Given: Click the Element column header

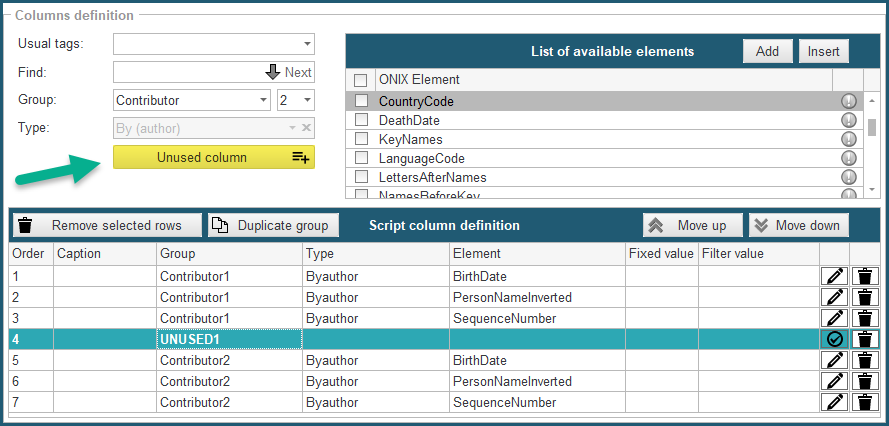Looking at the screenshot, I should coord(537,254).
